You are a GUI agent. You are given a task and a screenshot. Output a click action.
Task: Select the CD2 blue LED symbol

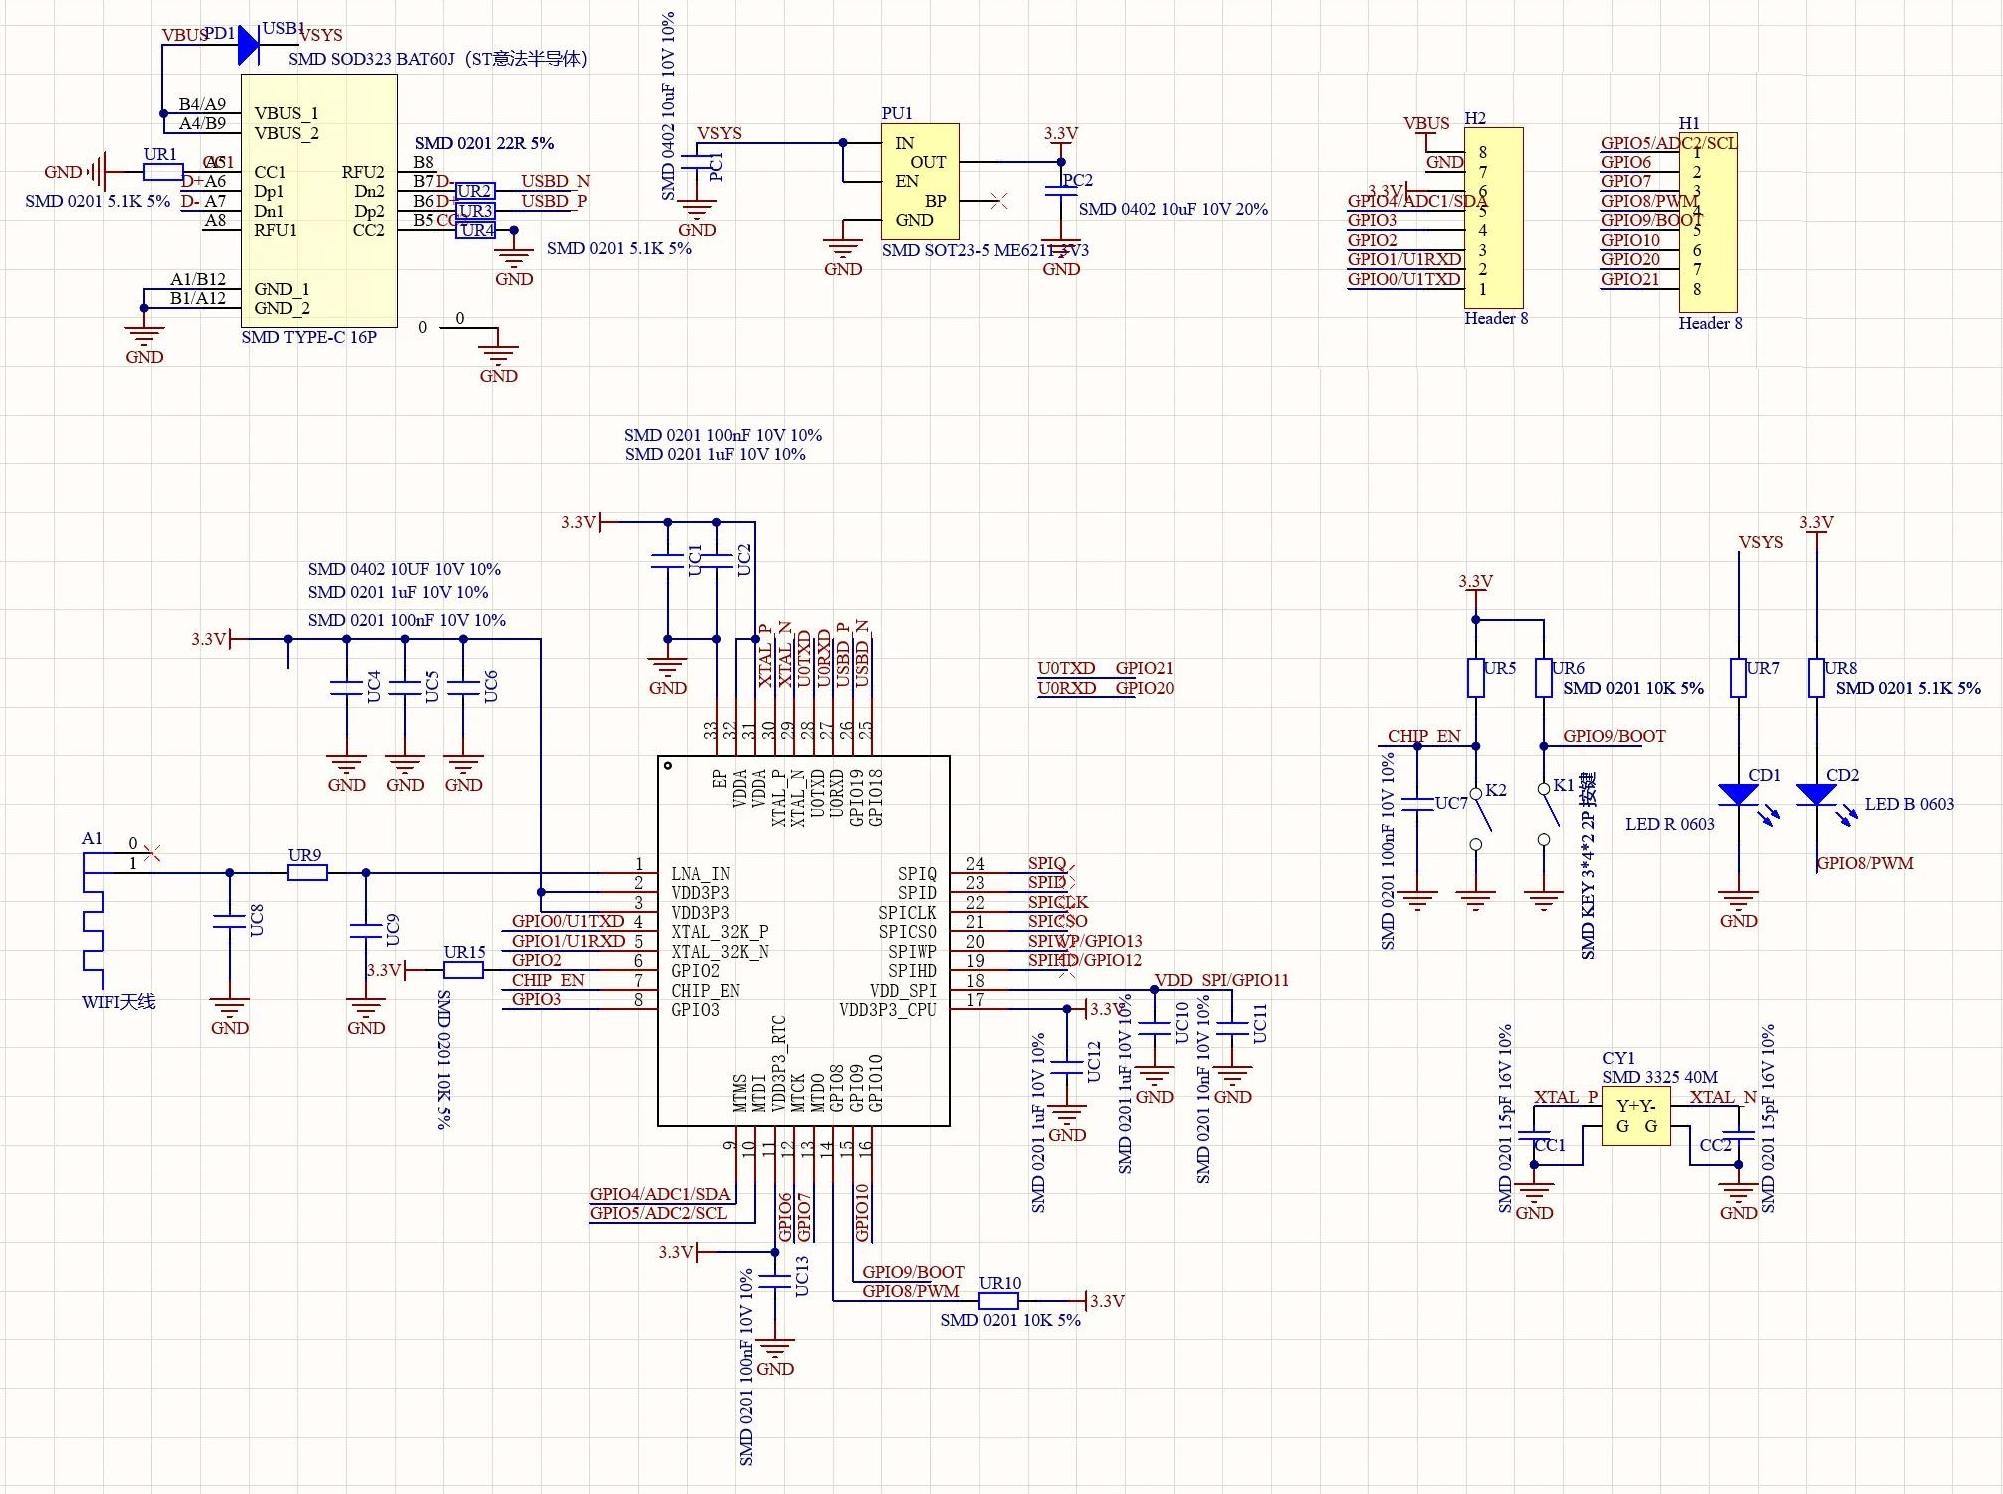[x=1816, y=795]
